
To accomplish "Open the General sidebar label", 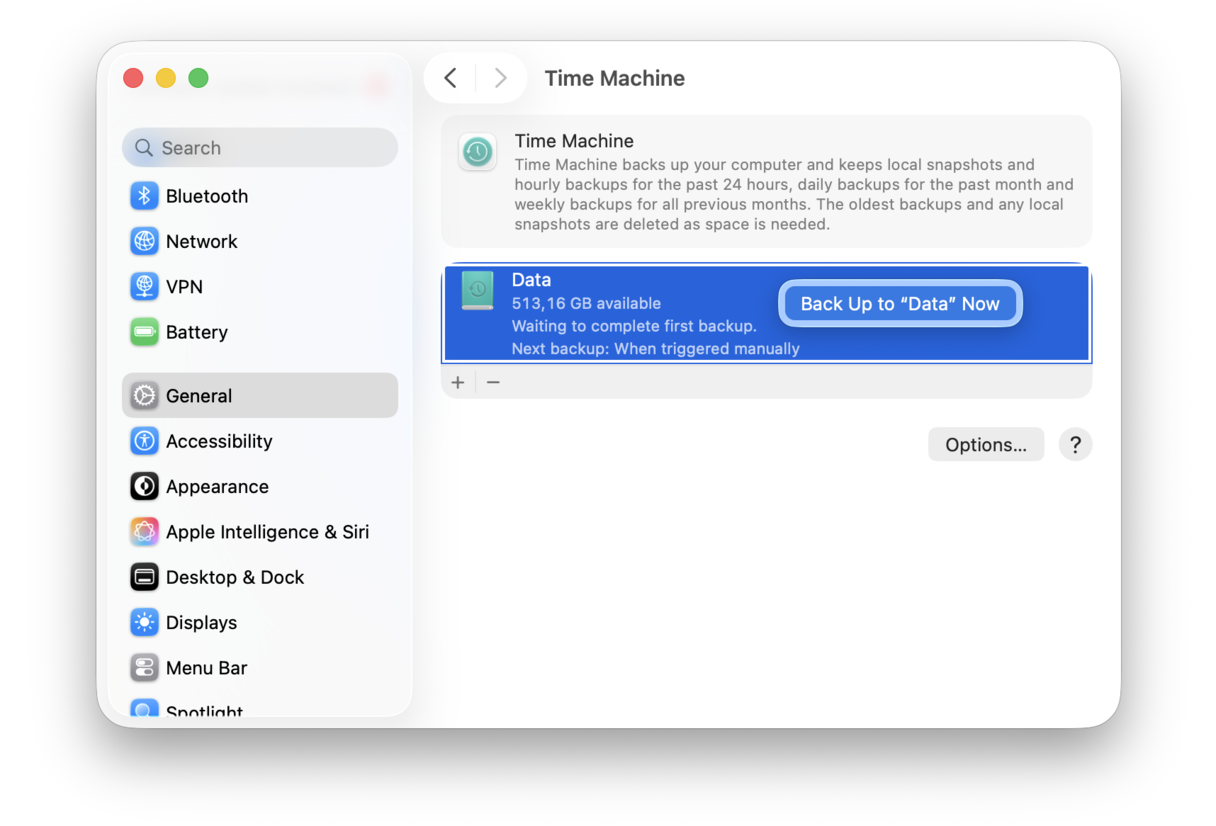I will tap(199, 396).
